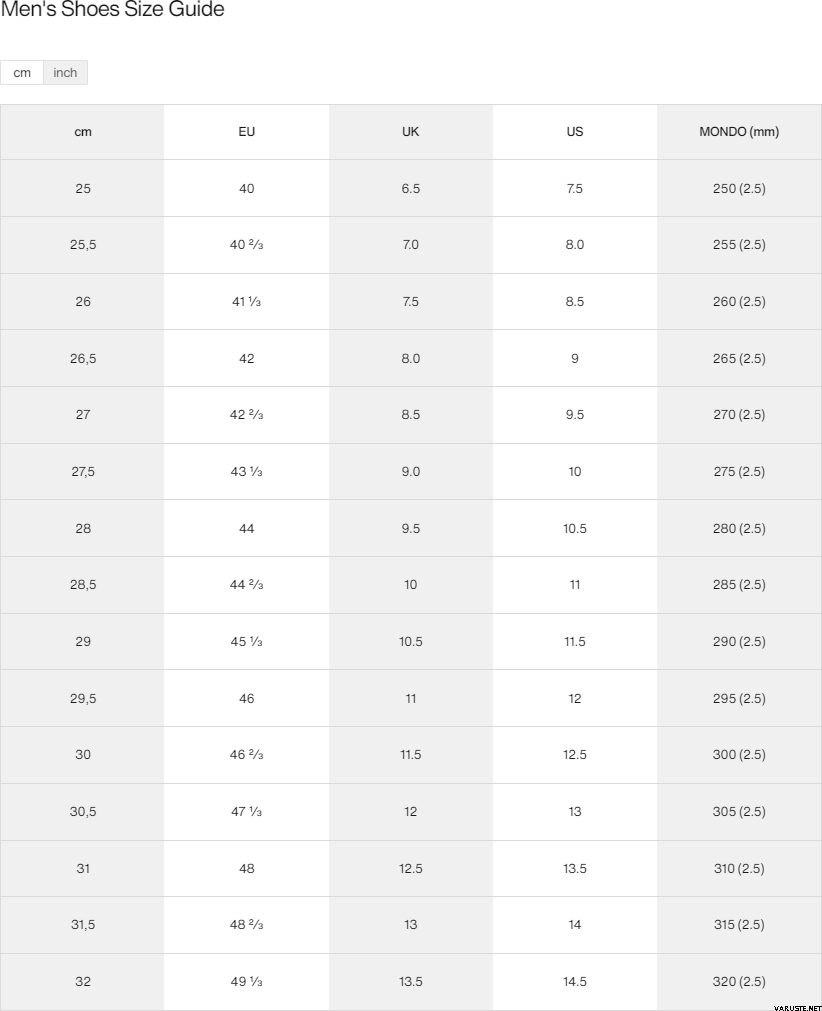This screenshot has height=1011, width=822.
Task: Select the 320 (2.5) MONDO cell
Action: pyautogui.click(x=739, y=981)
